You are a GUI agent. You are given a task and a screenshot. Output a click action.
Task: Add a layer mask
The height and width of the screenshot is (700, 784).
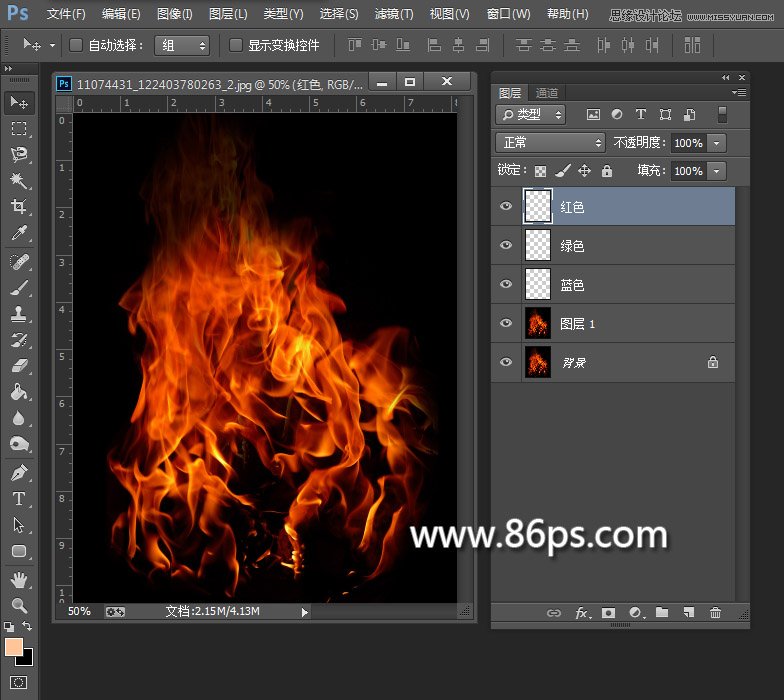point(608,613)
